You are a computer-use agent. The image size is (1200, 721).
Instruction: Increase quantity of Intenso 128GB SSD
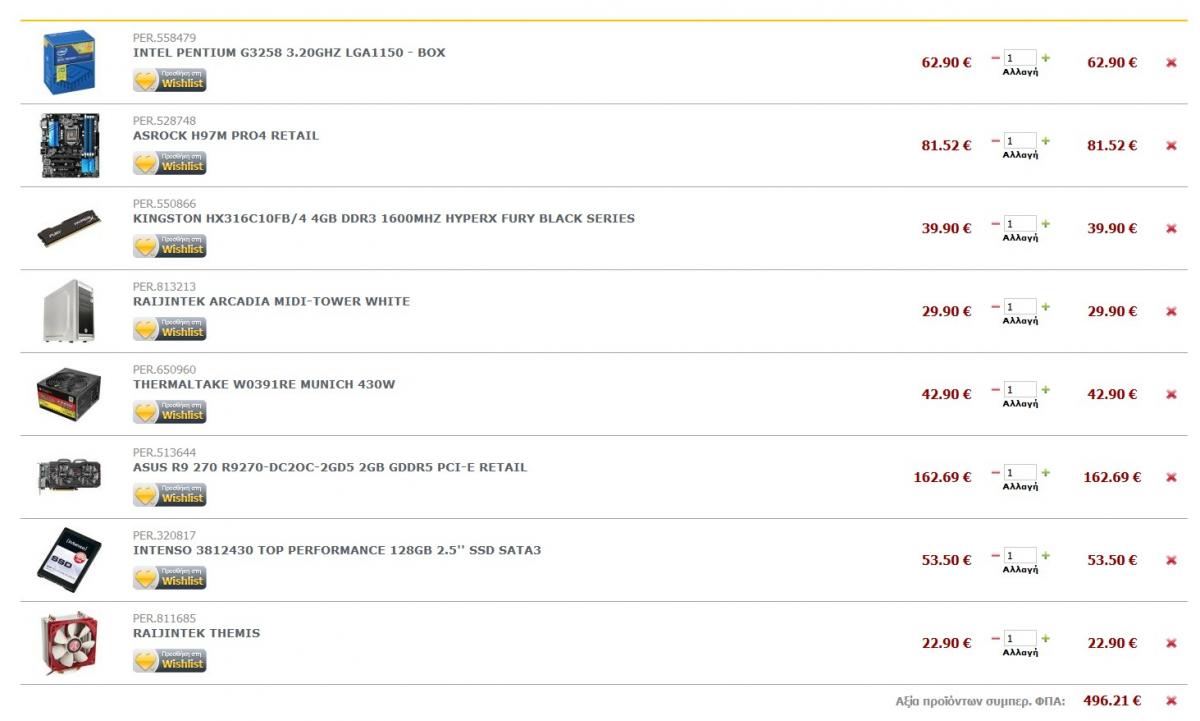1046,555
